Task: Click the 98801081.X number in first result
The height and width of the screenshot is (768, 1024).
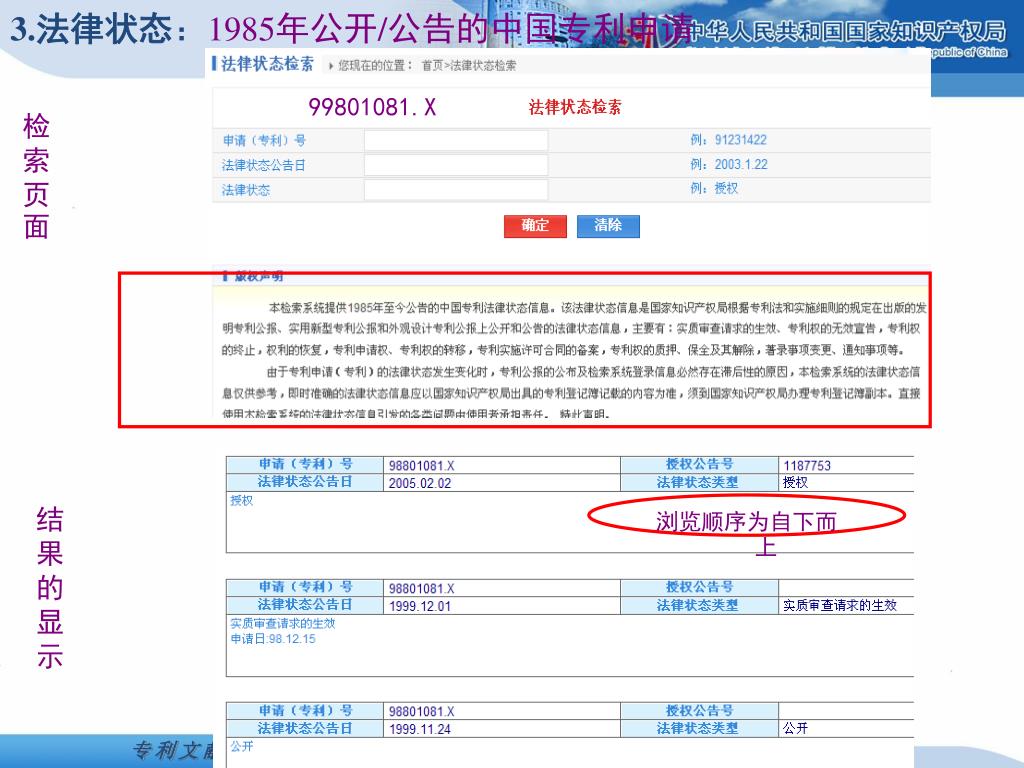Action: (421, 466)
